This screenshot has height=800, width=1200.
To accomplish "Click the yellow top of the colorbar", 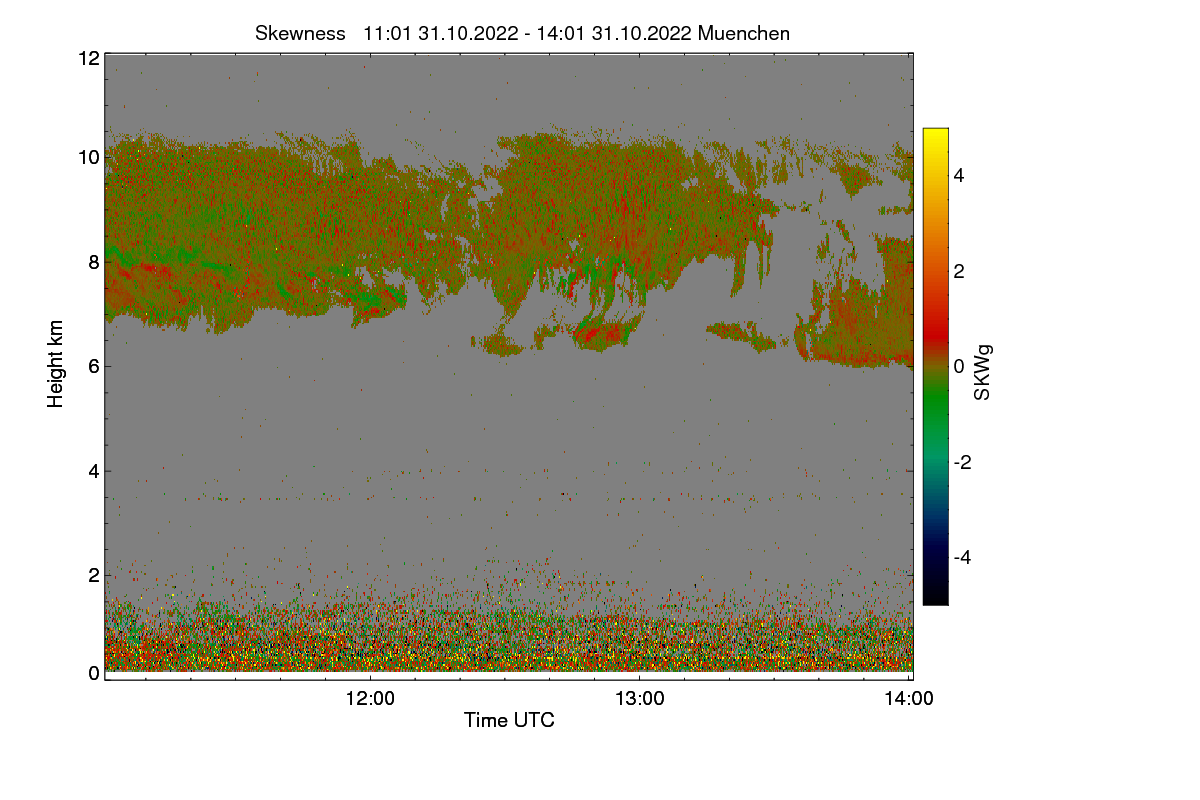I will tap(935, 137).
